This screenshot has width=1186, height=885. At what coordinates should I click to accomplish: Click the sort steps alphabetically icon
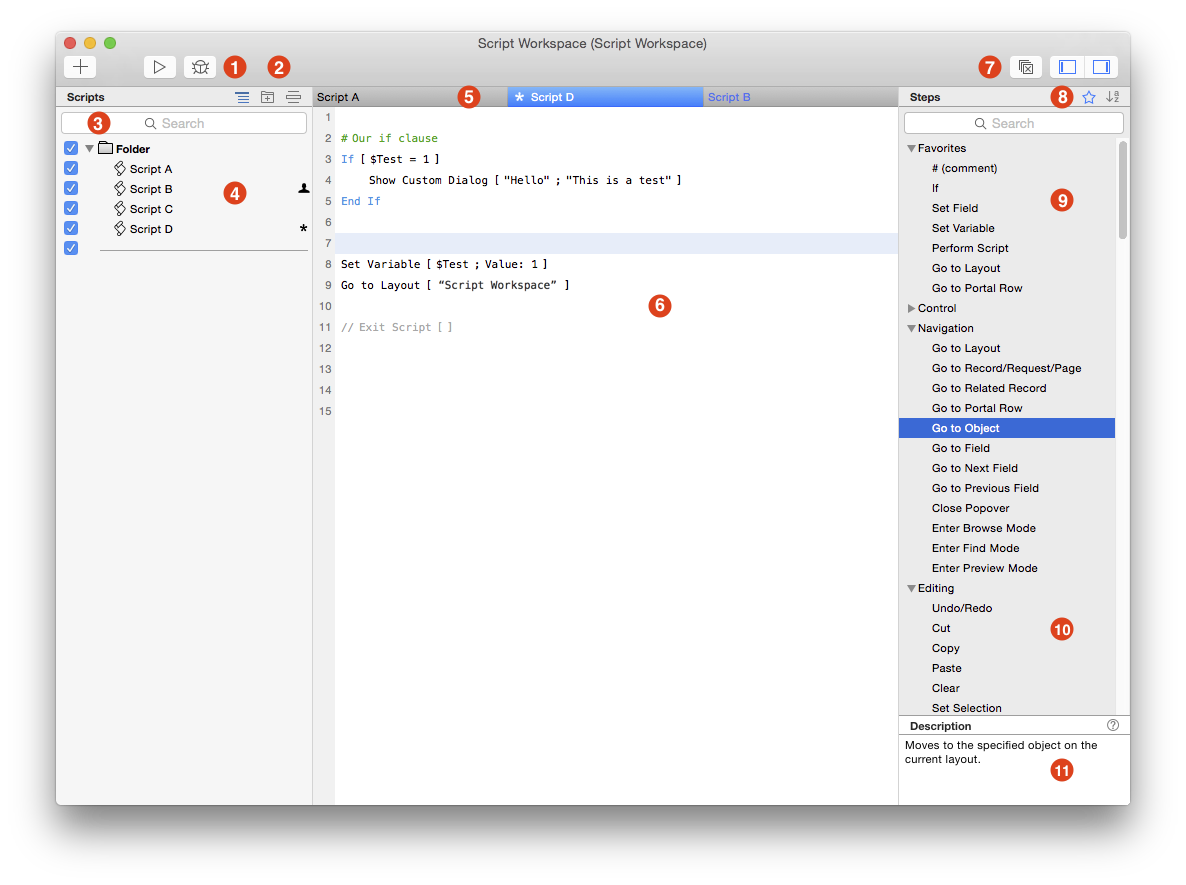[1113, 97]
